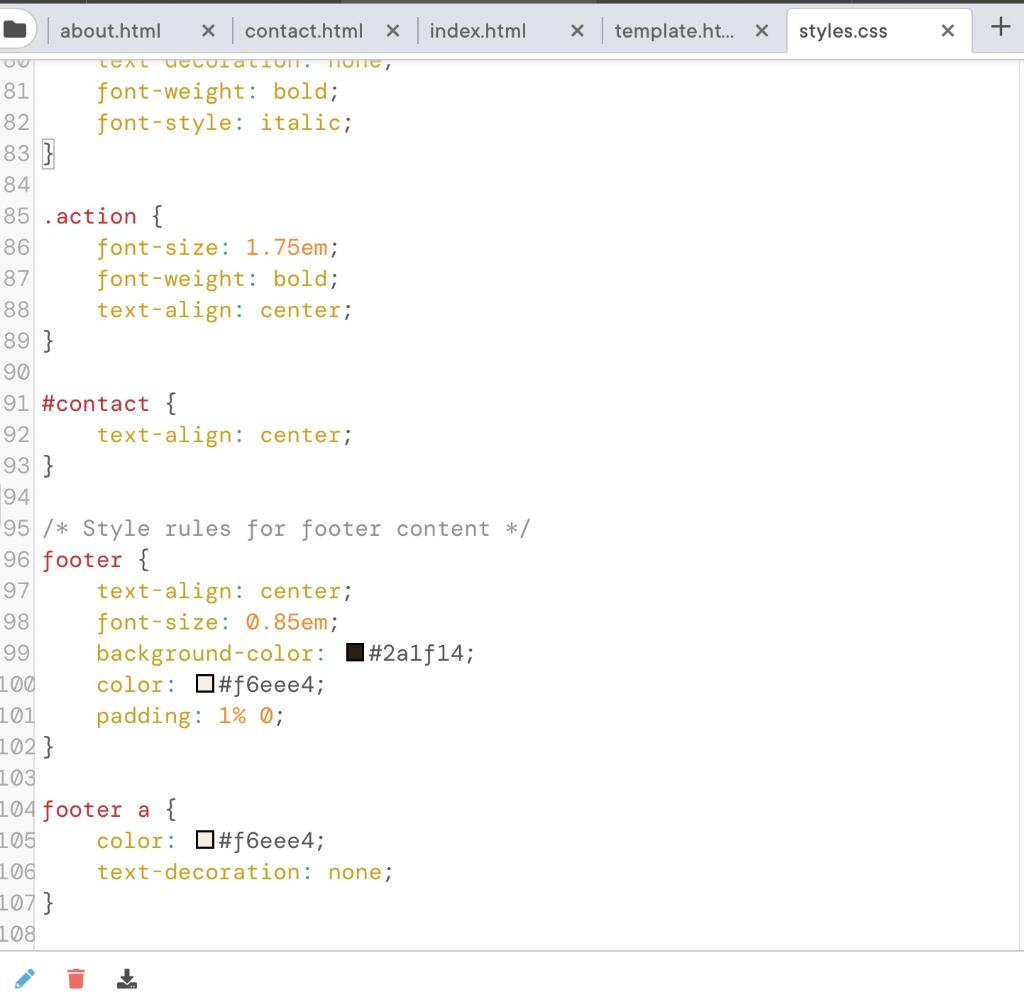Delete the file using trash icon
1024x1007 pixels.
(76, 978)
